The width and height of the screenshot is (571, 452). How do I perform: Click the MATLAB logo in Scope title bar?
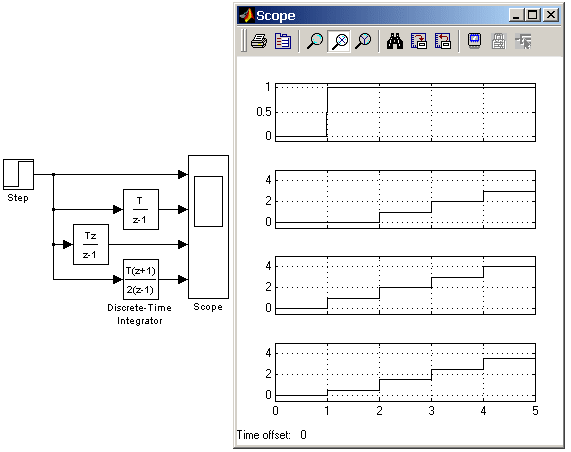247,16
